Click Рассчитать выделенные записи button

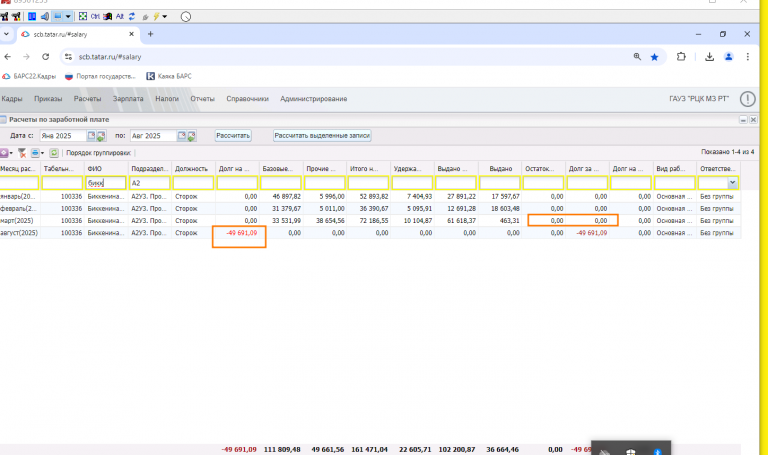point(322,136)
